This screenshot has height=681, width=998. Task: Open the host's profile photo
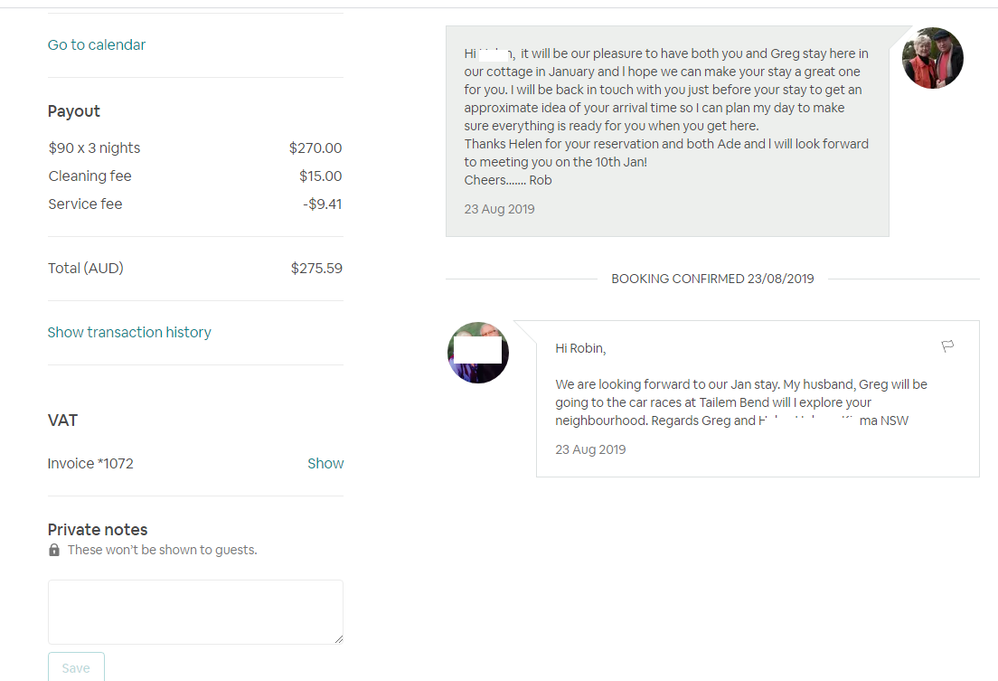[932, 58]
